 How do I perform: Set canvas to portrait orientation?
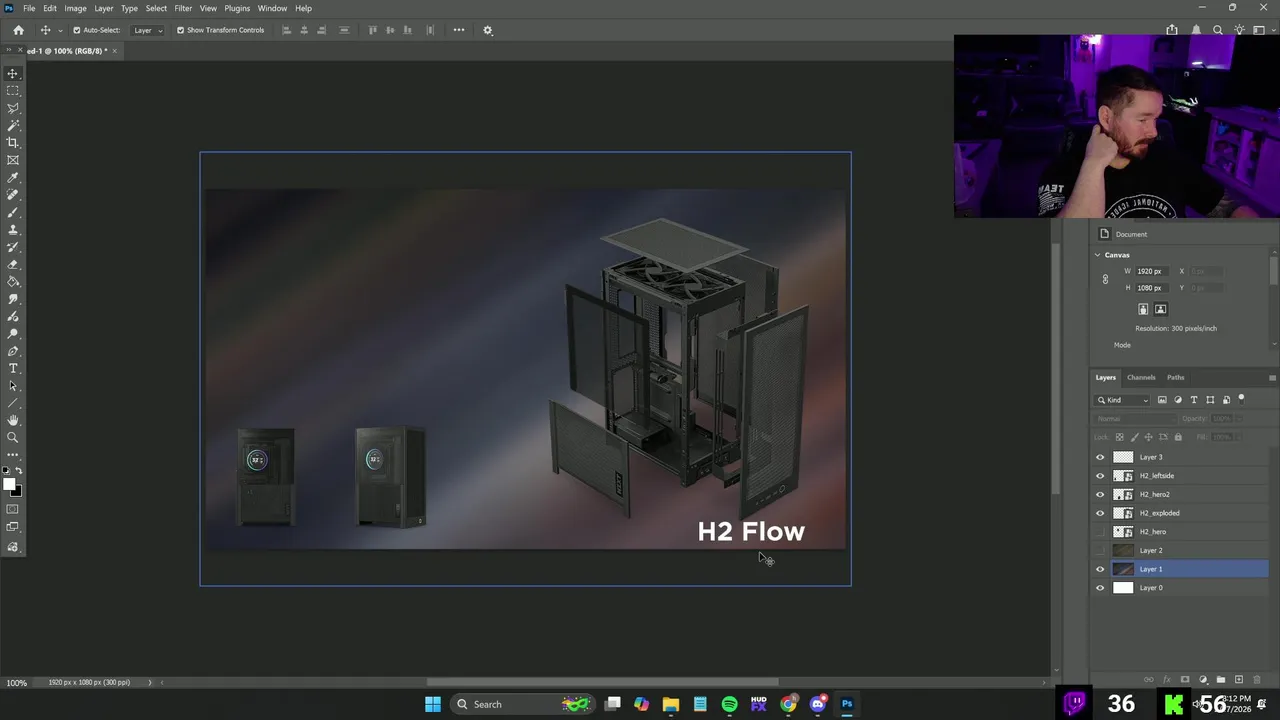[x=1143, y=309]
